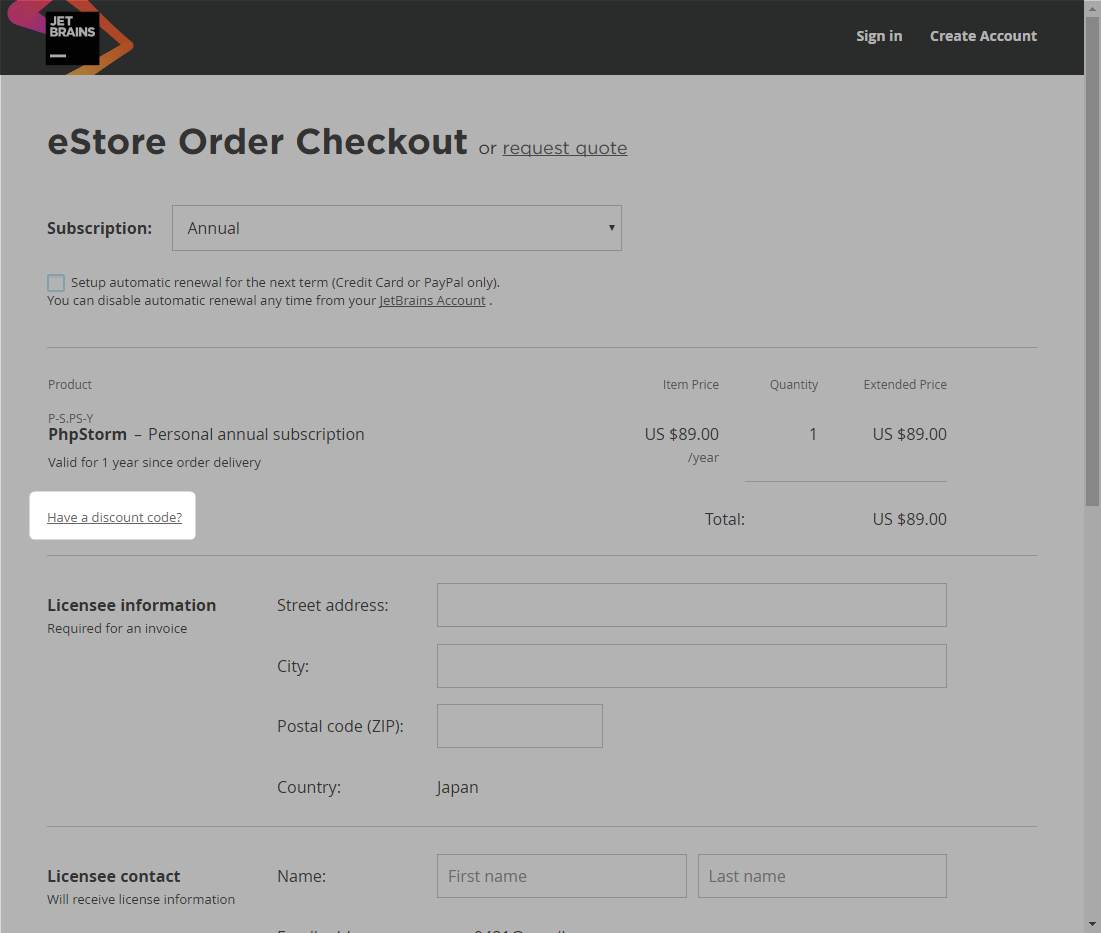Image resolution: width=1101 pixels, height=933 pixels.
Task: Click the product code P-S.PS-Y
Action: pyautogui.click(x=70, y=418)
